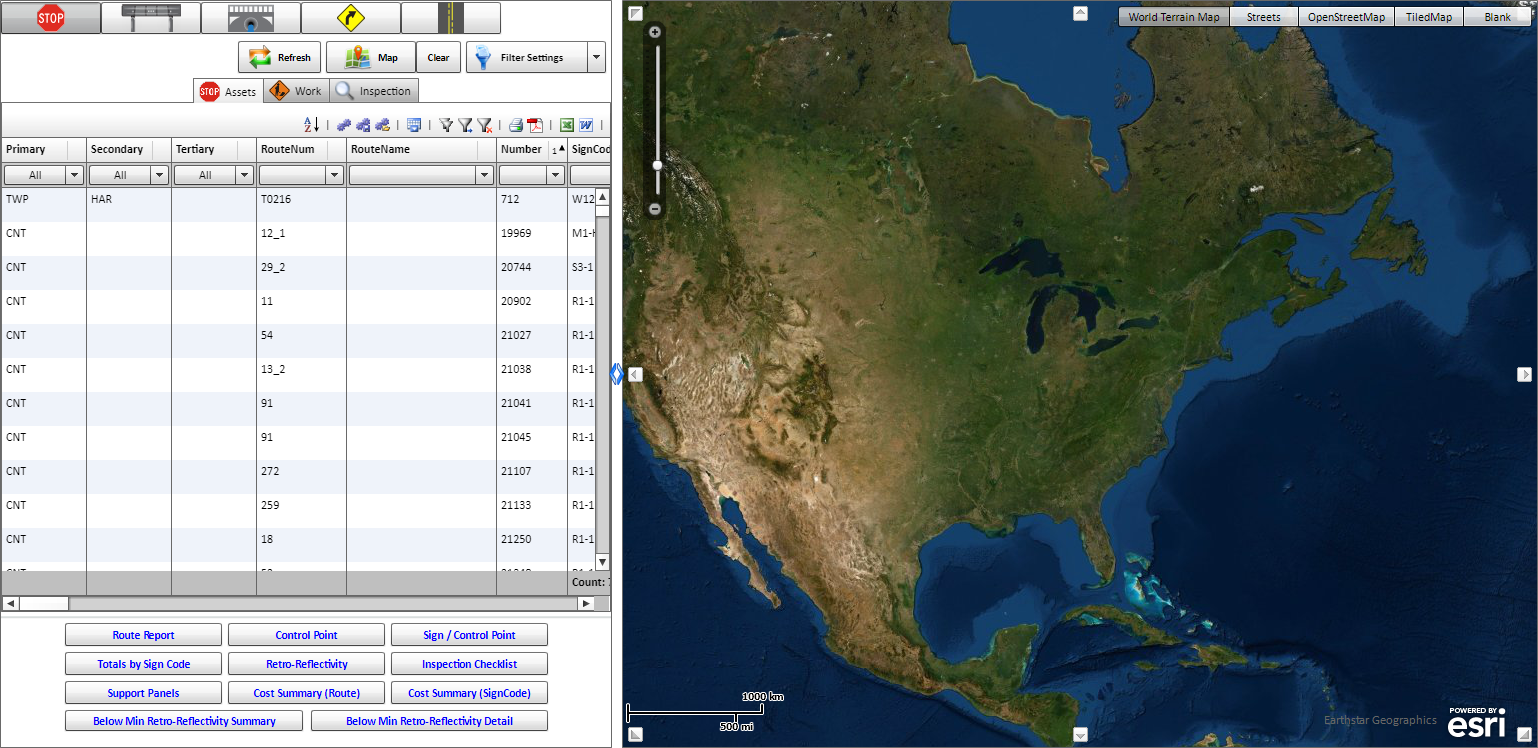
Task: Open Below Min Retro-Reflectivity Summary report
Action: click(x=184, y=721)
